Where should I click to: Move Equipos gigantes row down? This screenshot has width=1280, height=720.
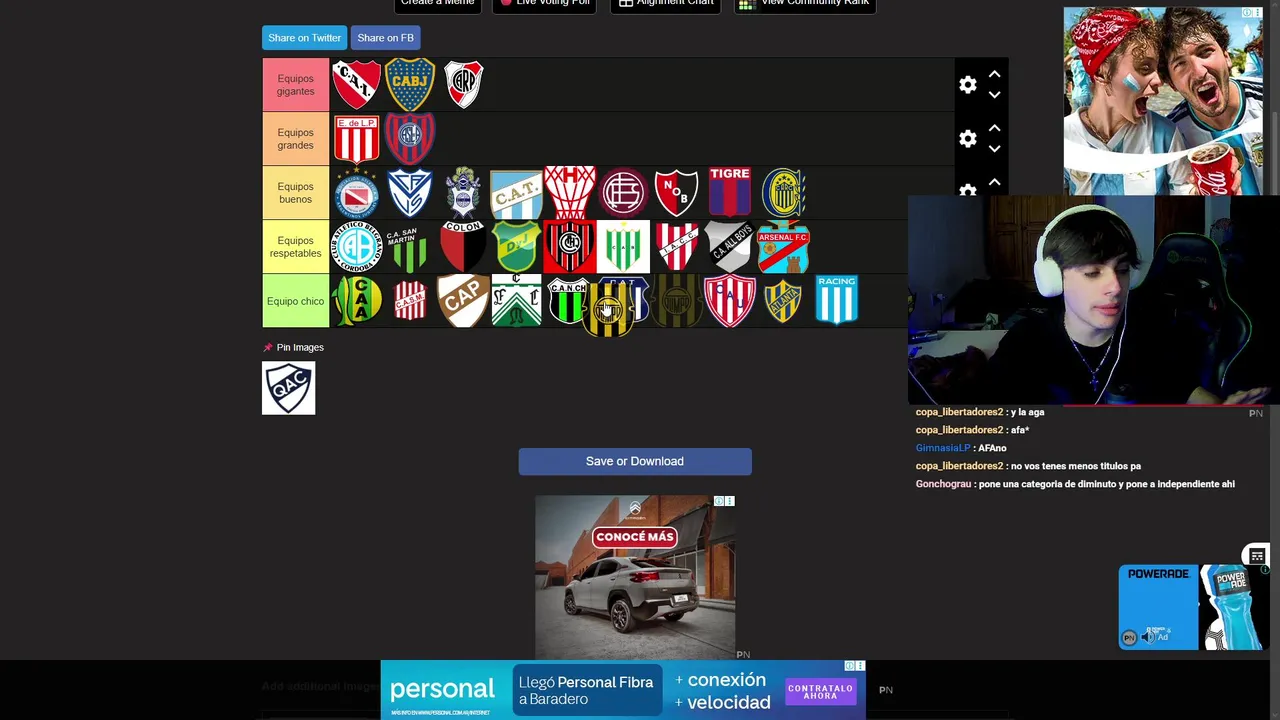(x=994, y=95)
